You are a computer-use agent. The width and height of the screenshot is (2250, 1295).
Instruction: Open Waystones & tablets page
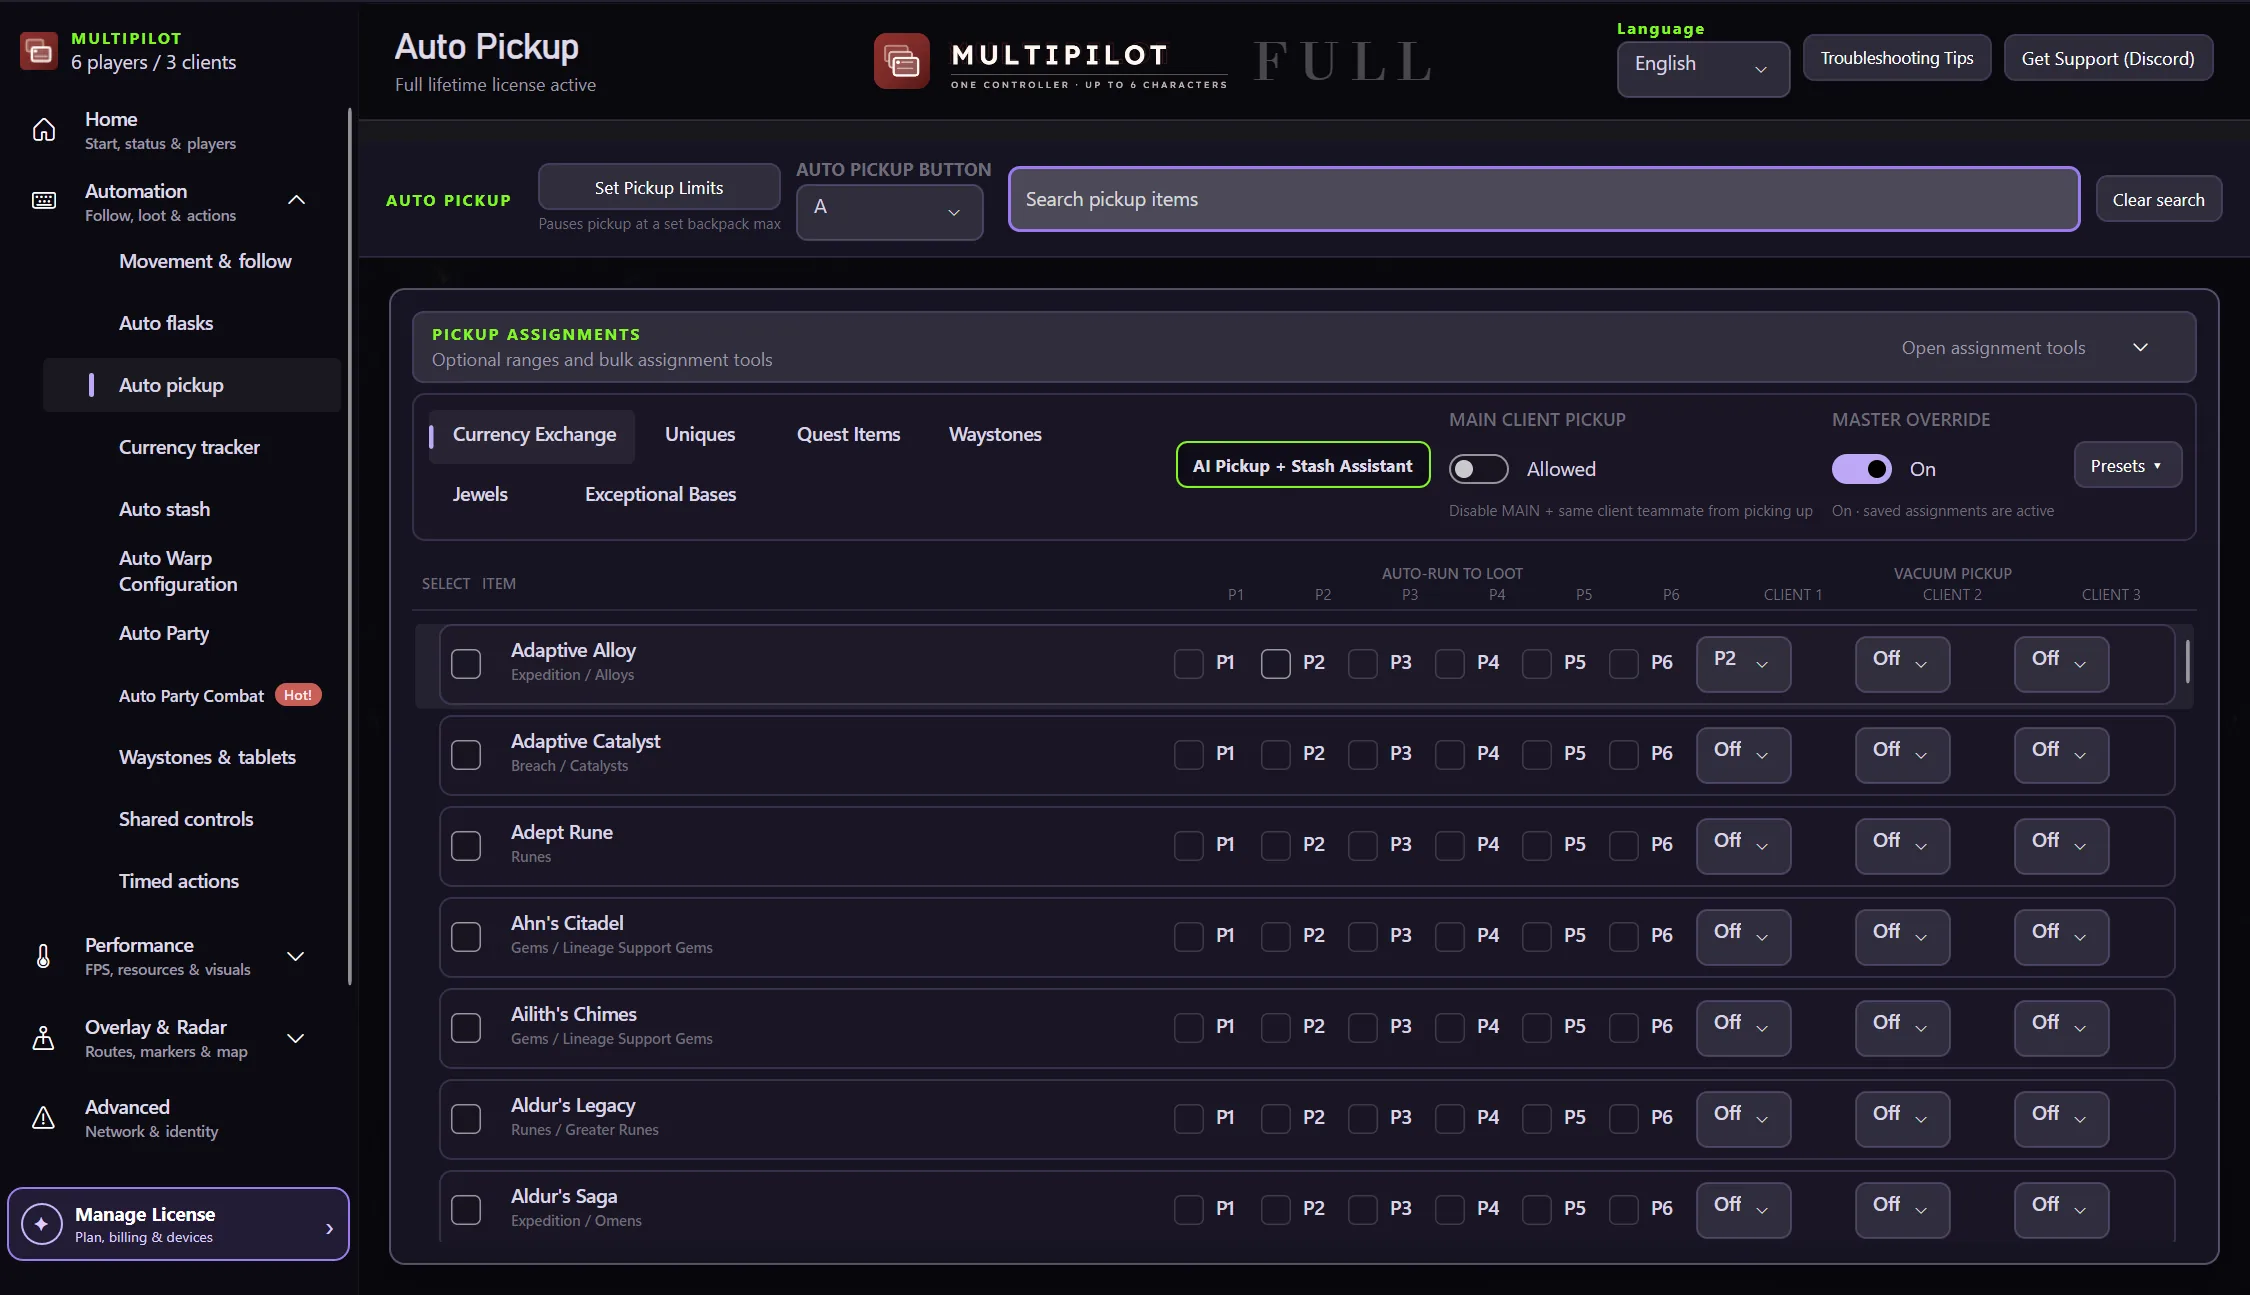[x=207, y=758]
